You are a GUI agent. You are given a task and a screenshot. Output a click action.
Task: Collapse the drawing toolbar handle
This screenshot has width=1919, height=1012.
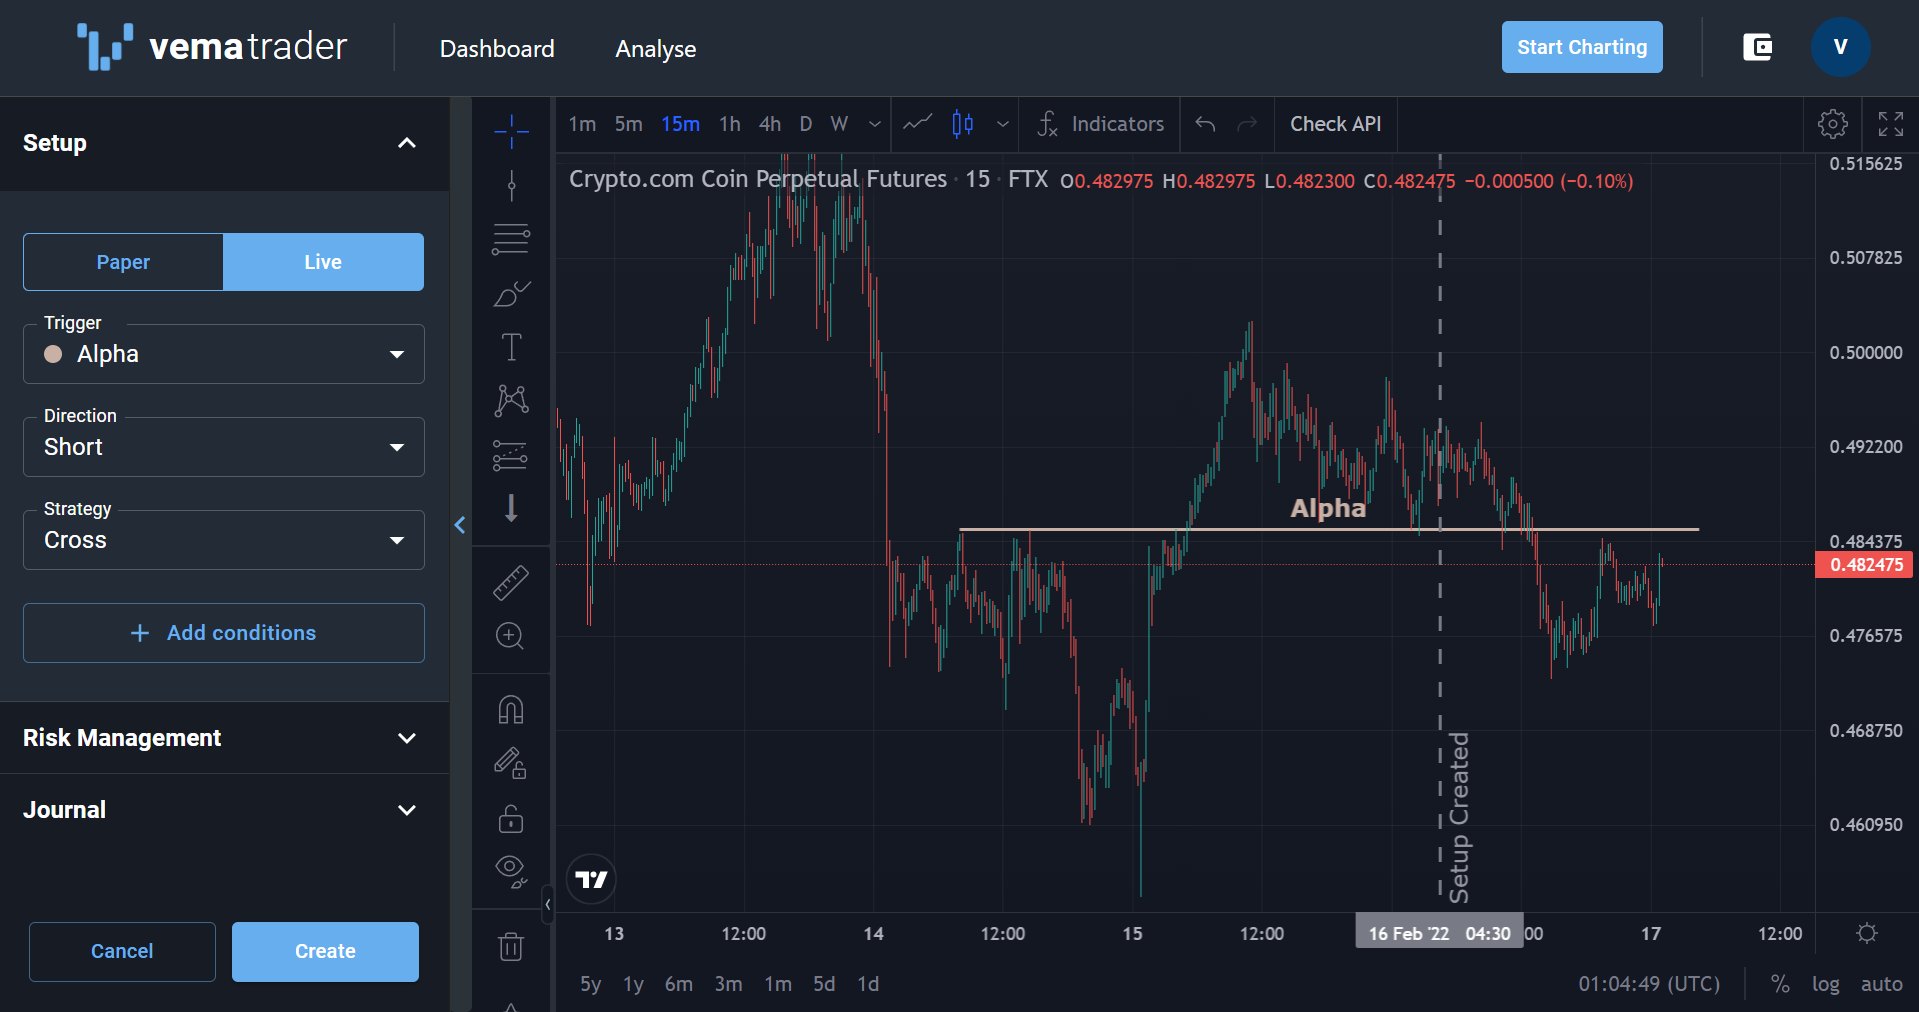[547, 904]
